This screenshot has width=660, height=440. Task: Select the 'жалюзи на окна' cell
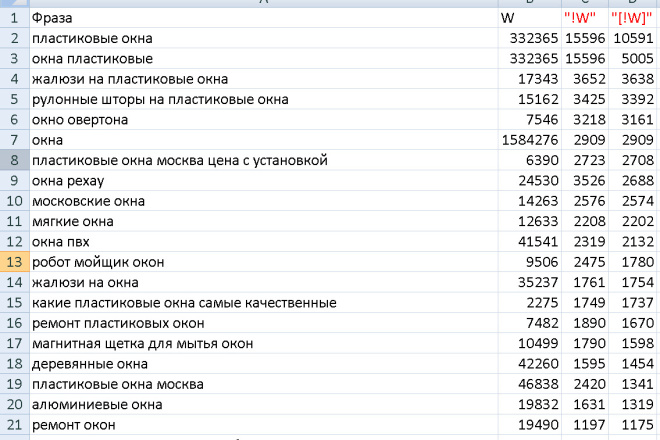pyautogui.click(x=264, y=283)
